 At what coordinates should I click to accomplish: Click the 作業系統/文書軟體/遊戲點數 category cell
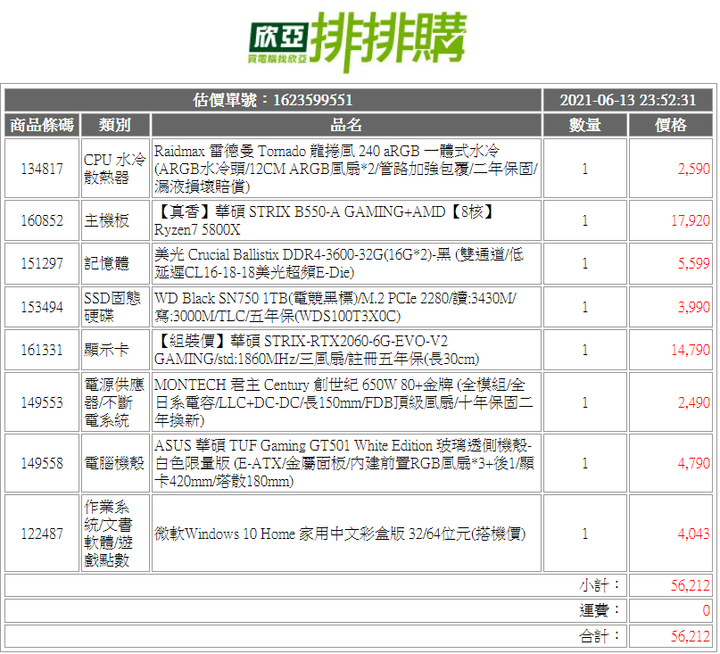[x=115, y=534]
